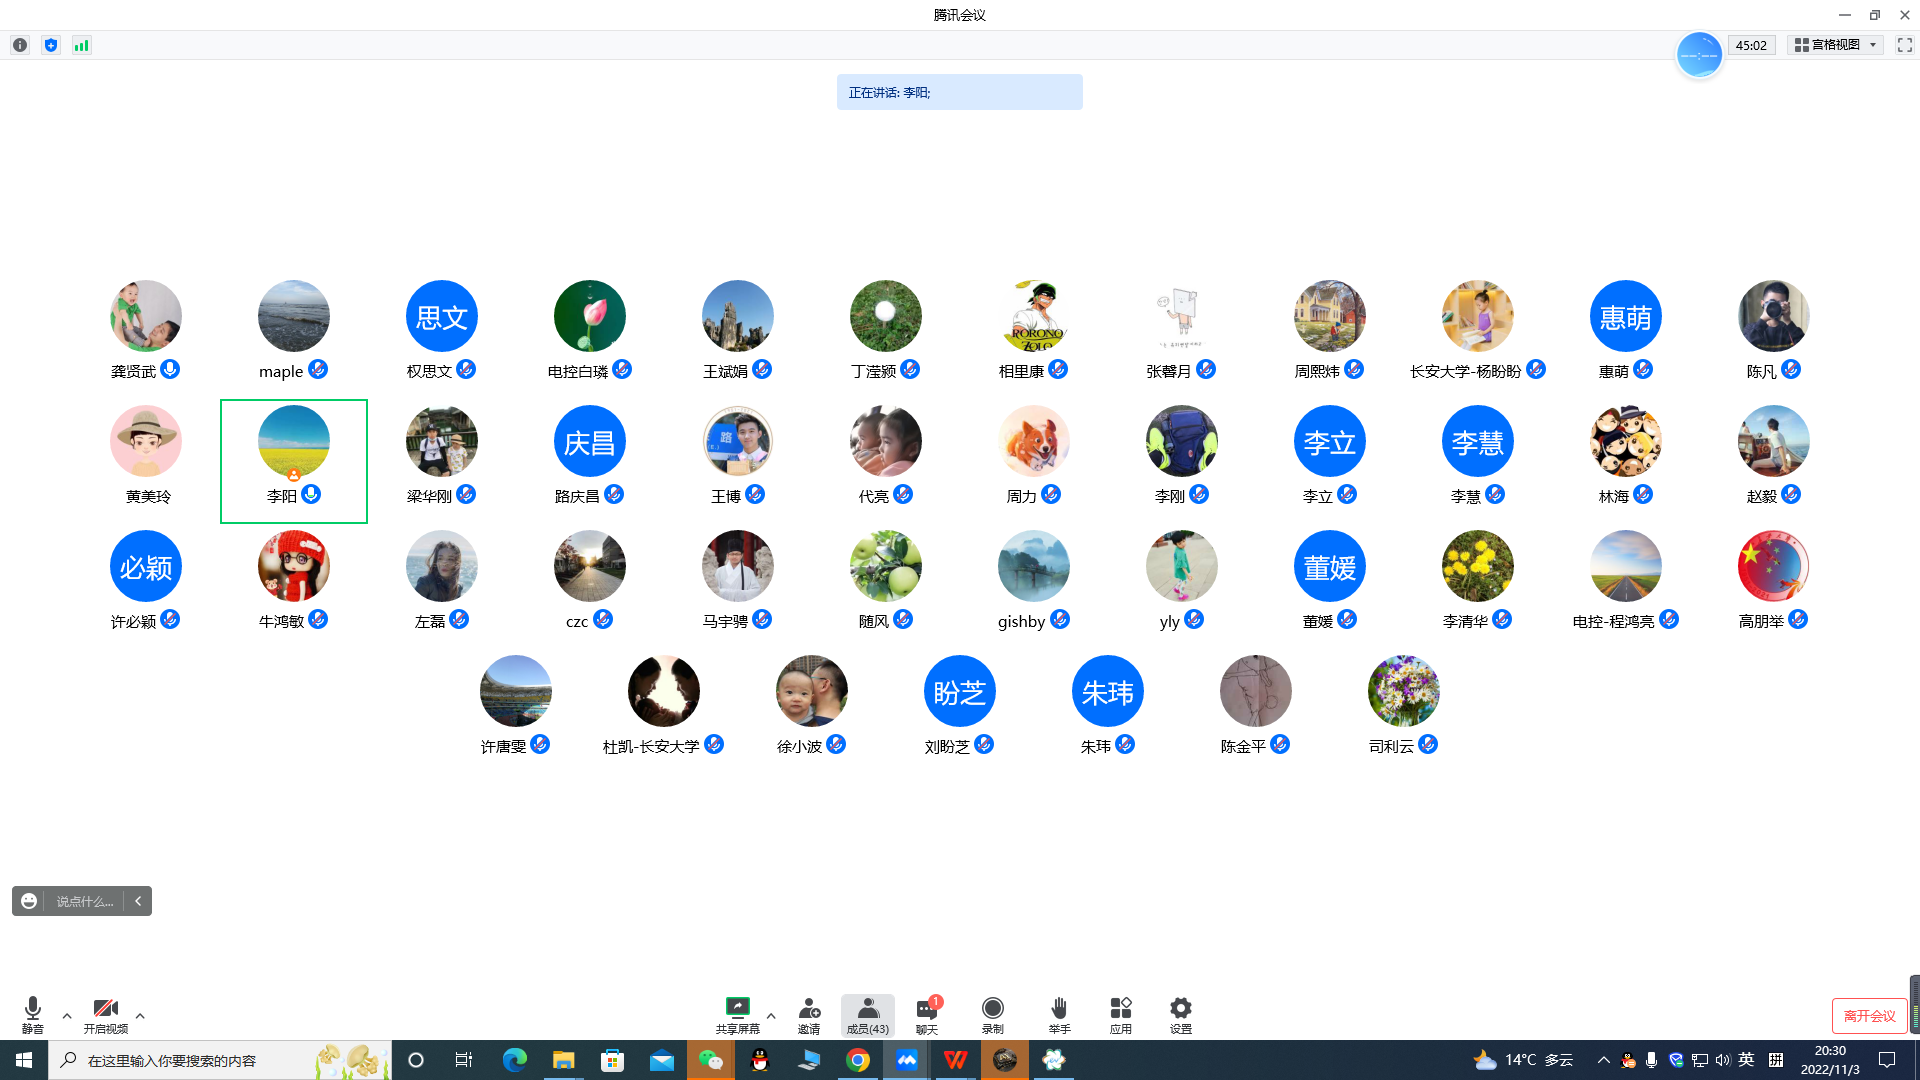The width and height of the screenshot is (1920, 1080).
Task: Click the mic icon beside 龚贤武
Action: pyautogui.click(x=170, y=369)
